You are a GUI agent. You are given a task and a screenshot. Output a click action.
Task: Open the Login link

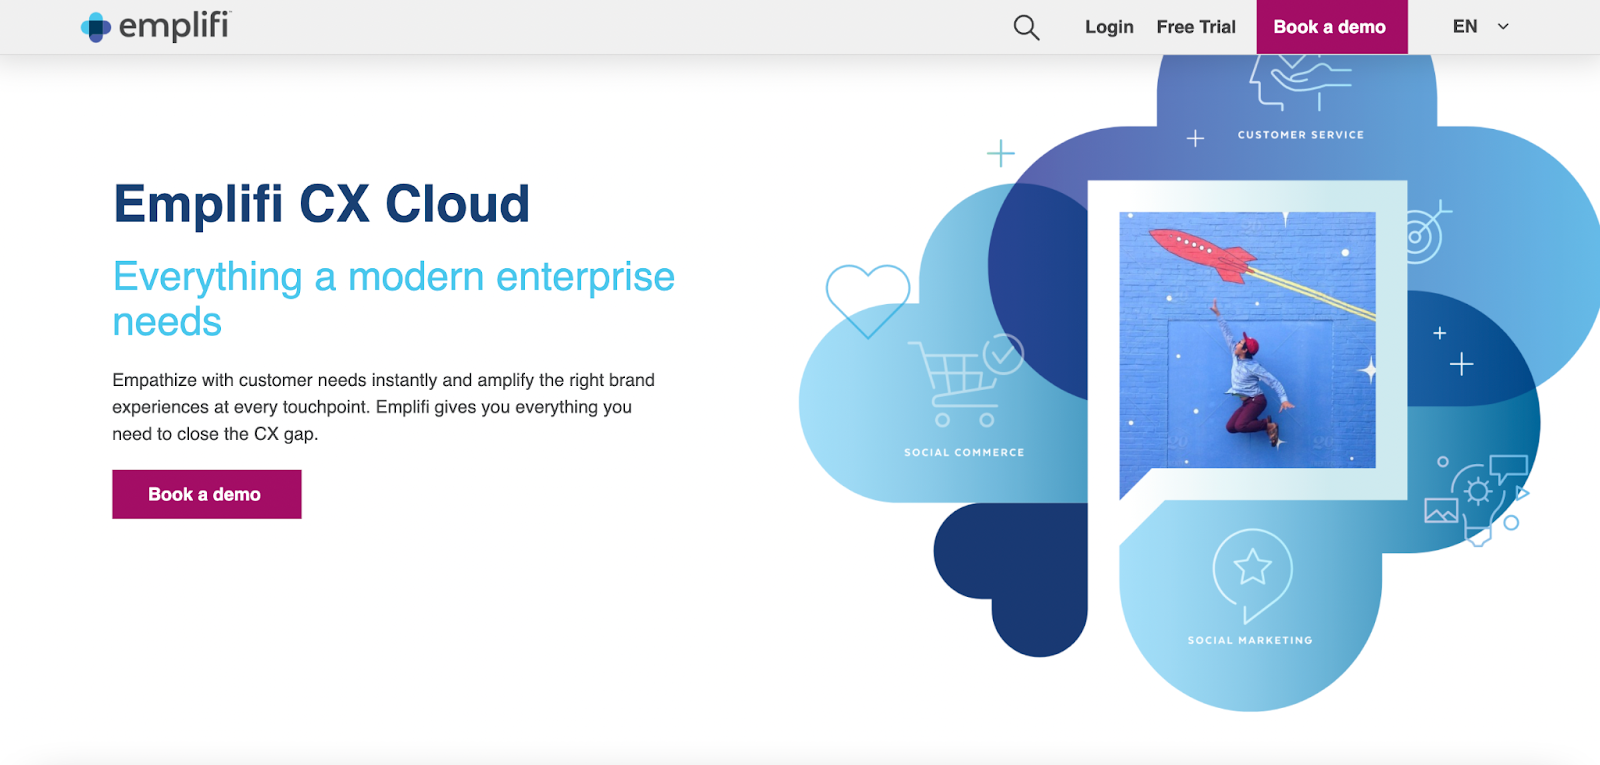(x=1109, y=27)
